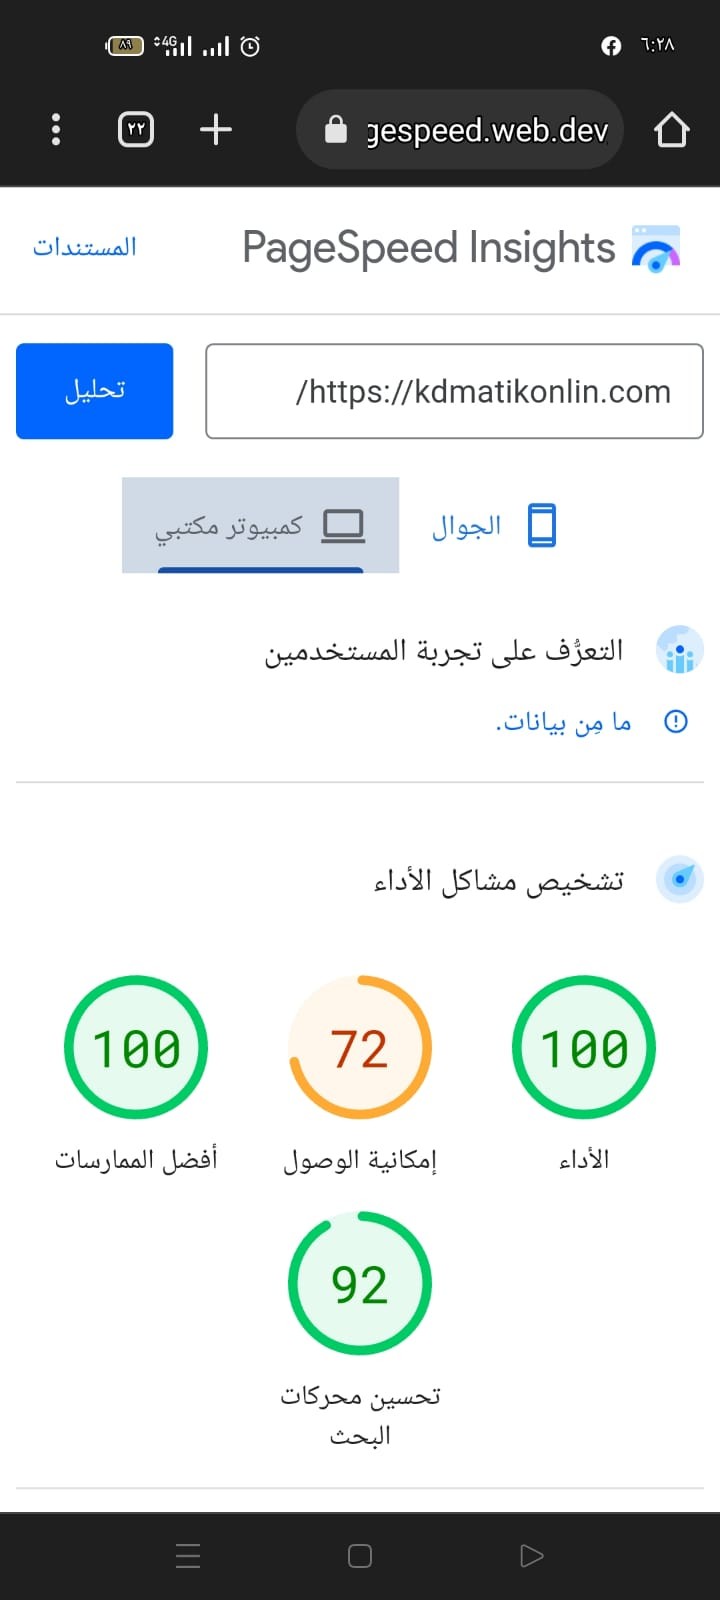Open the إمكانية الوصول accessibility score 72
This screenshot has width=720, height=1600.
click(x=360, y=1048)
